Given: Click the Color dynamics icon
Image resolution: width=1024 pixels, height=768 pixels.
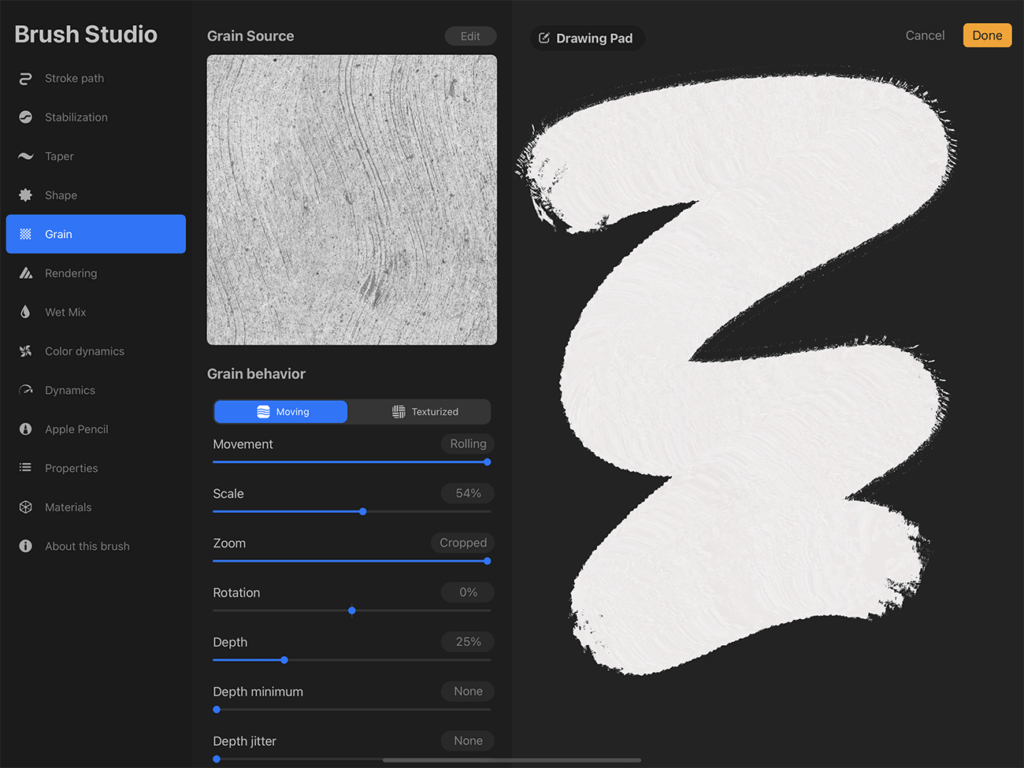Looking at the screenshot, I should pos(25,351).
